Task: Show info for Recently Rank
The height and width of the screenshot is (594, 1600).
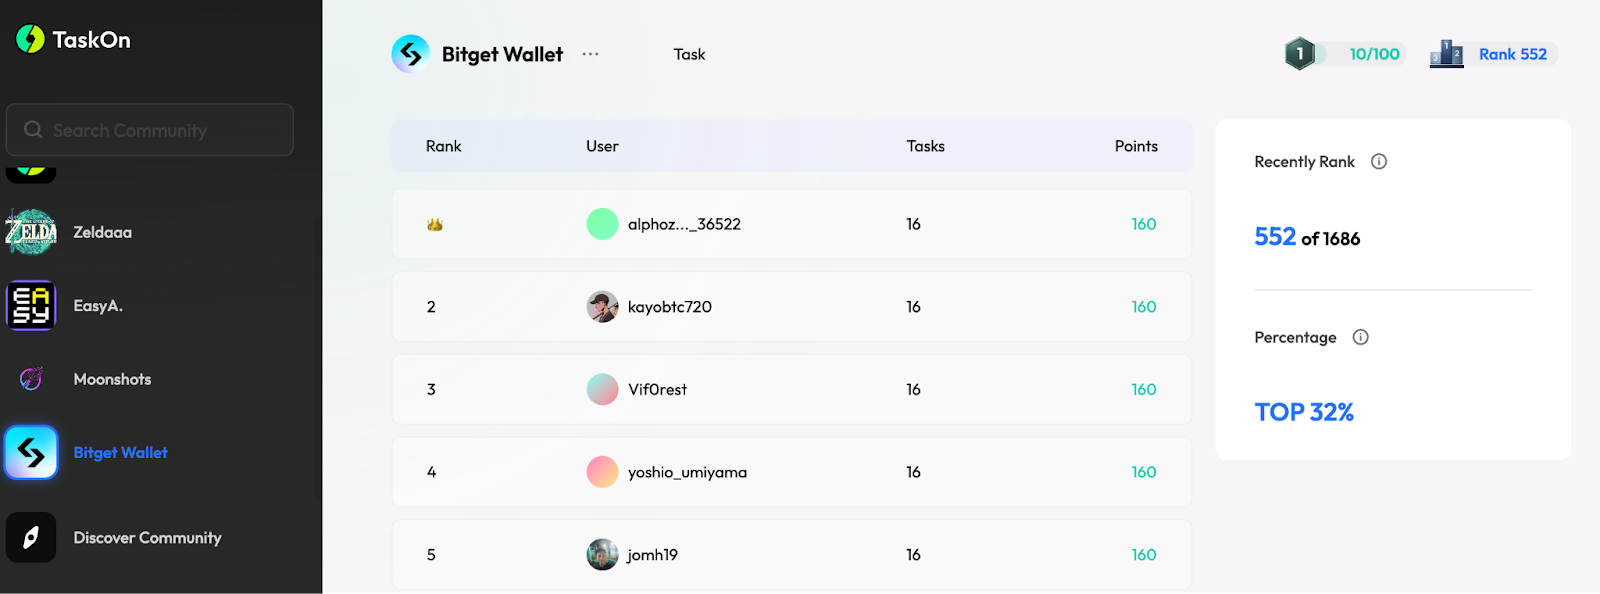Action: (1379, 162)
